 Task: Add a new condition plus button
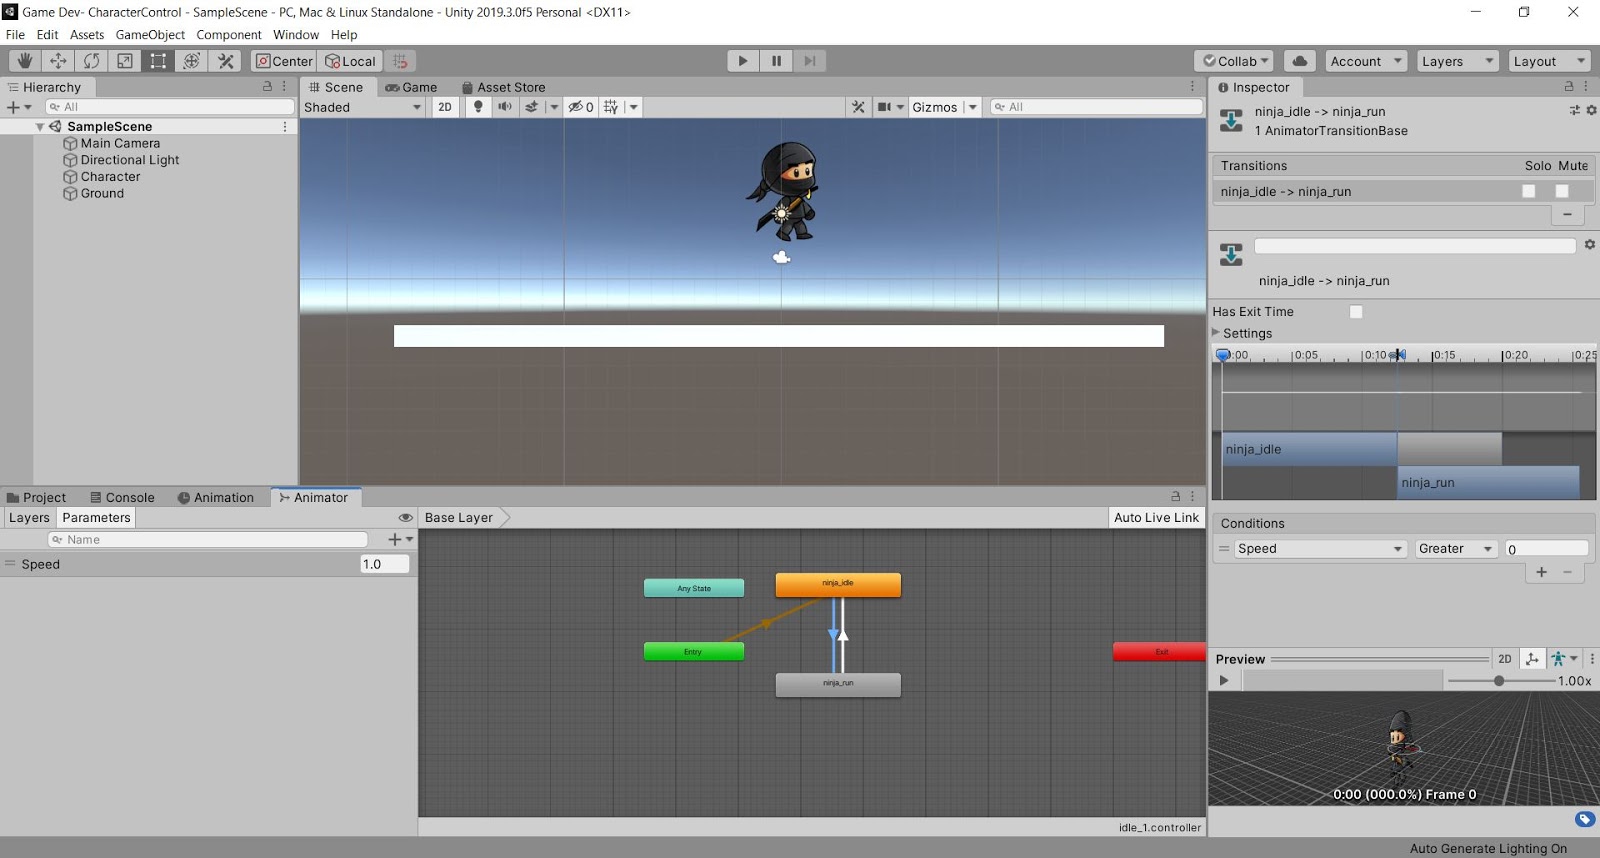coord(1541,572)
